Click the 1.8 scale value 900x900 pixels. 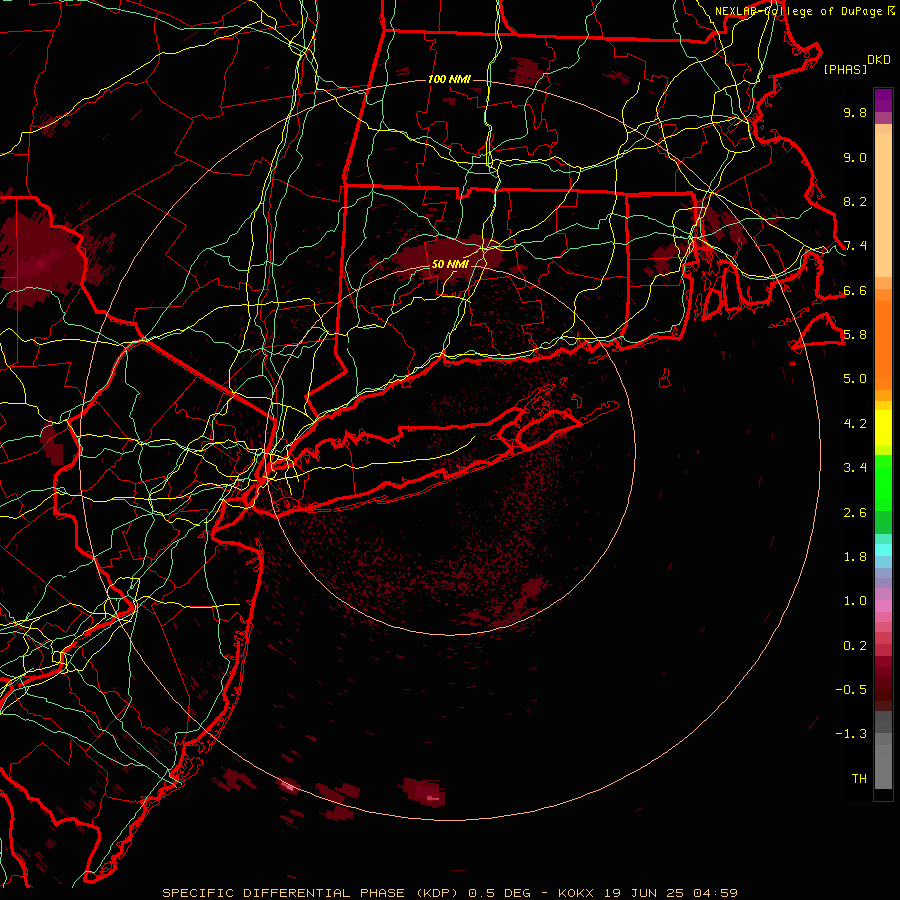tap(855, 557)
